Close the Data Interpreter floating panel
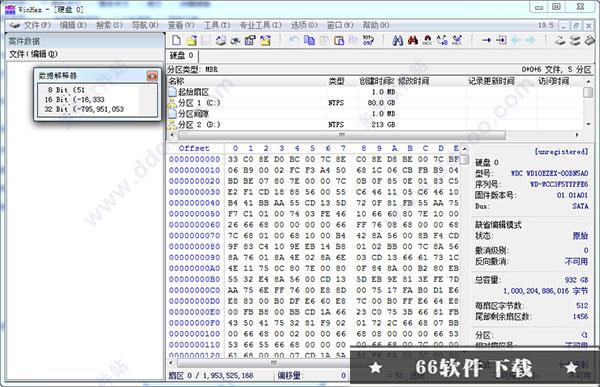The width and height of the screenshot is (600, 387). coord(152,76)
